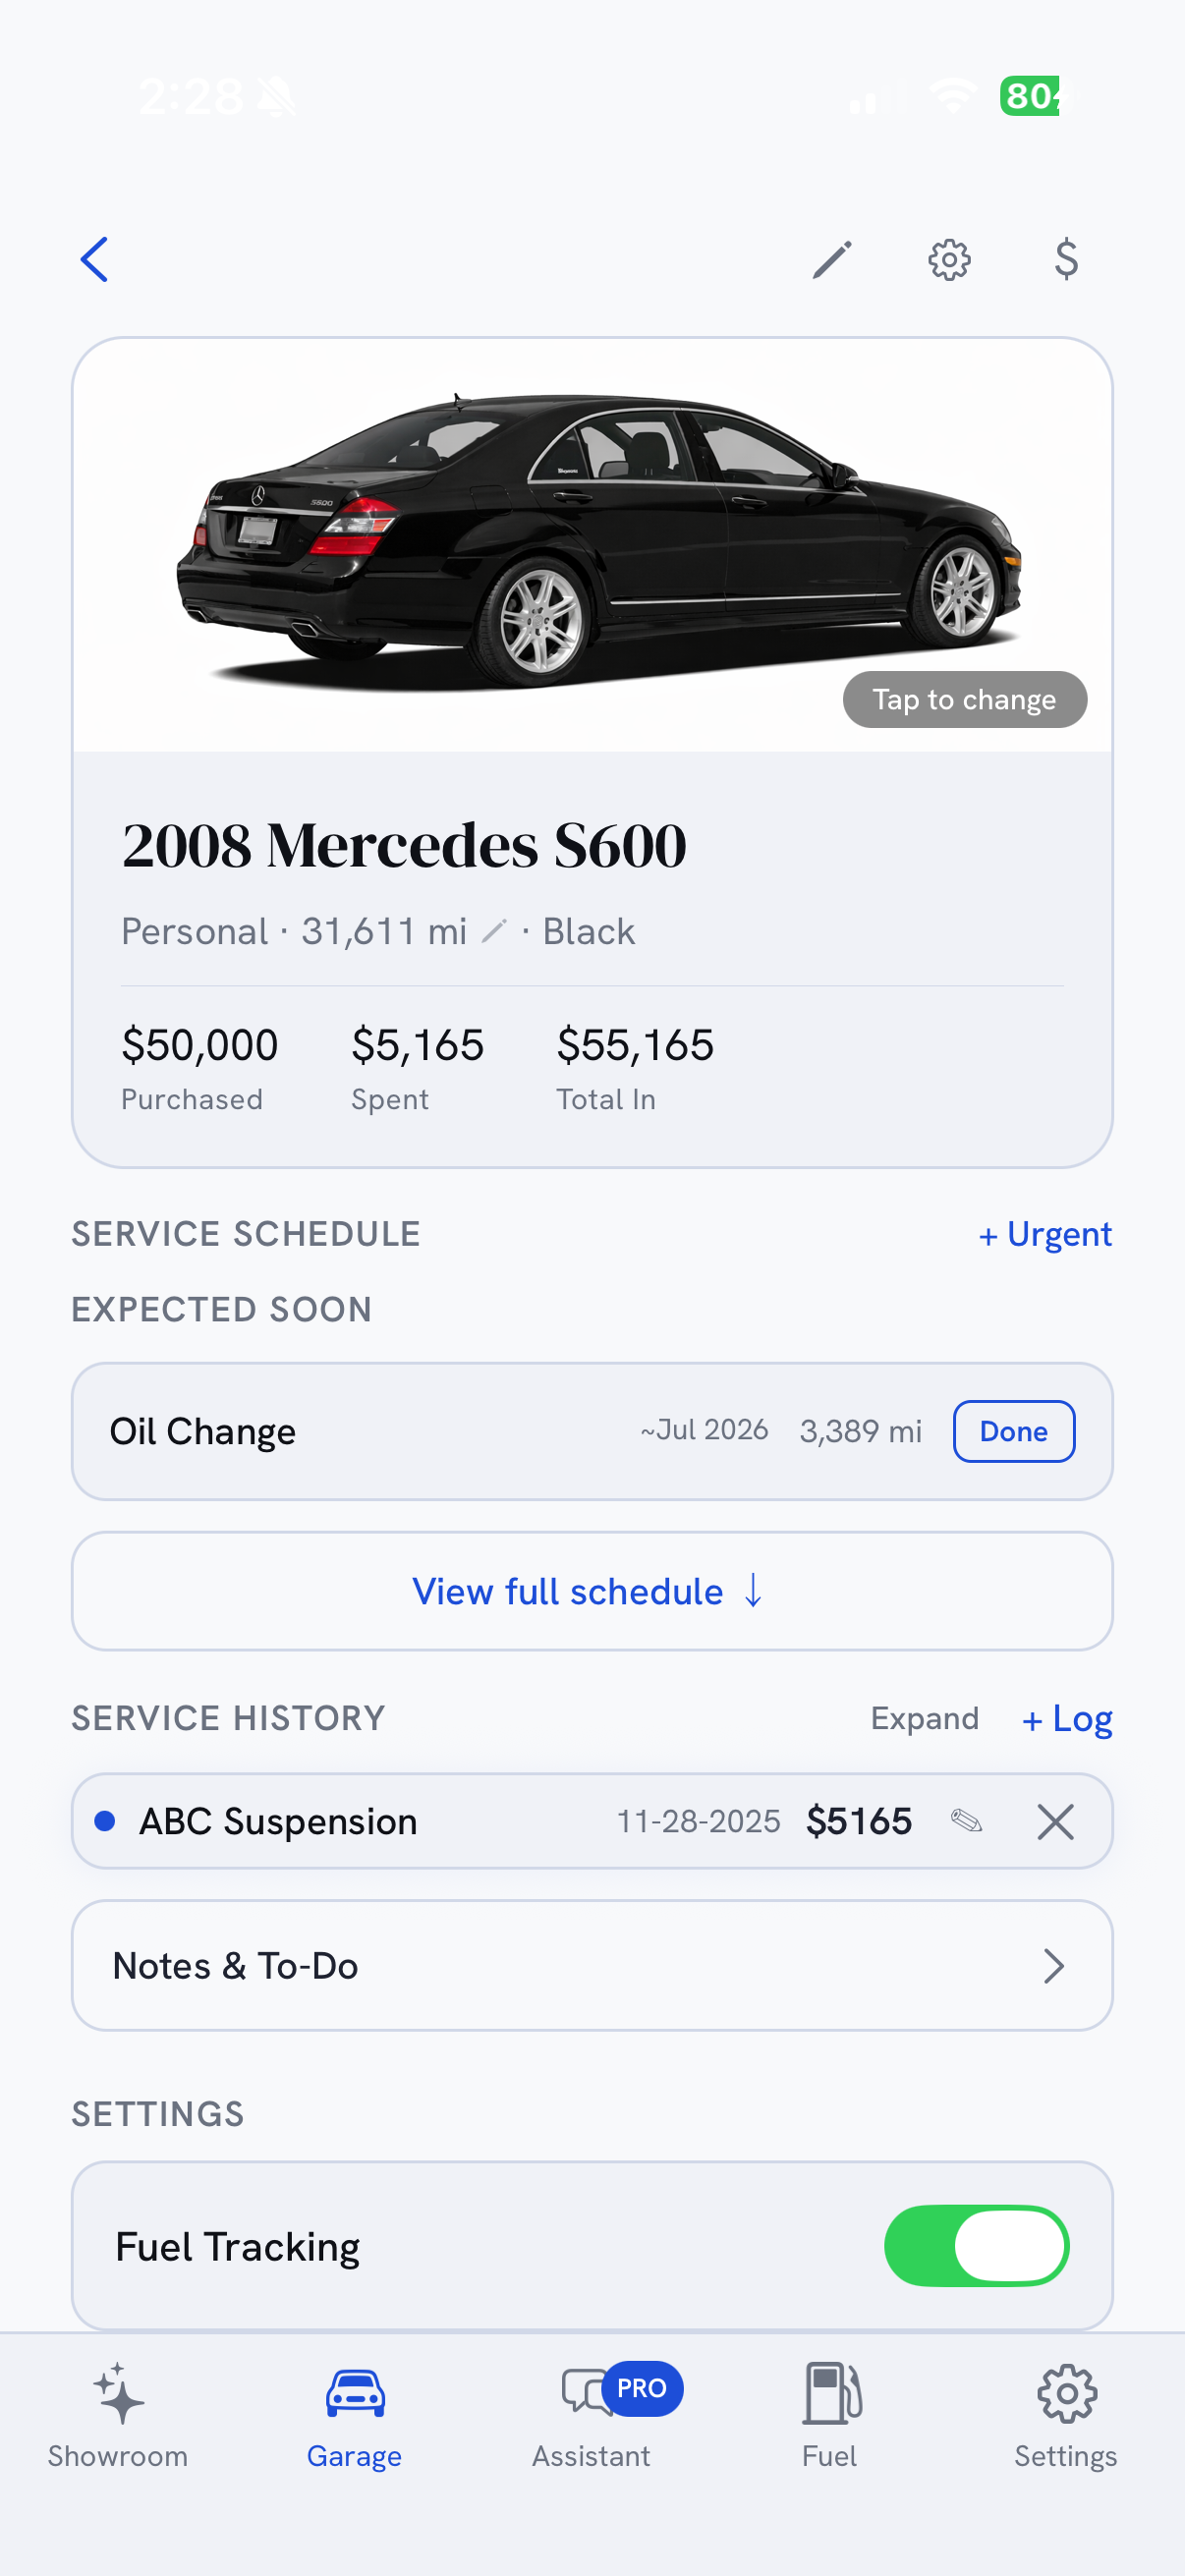Add an urgent service item
Screen dimensions: 1185x2576
pyautogui.click(x=1045, y=1234)
